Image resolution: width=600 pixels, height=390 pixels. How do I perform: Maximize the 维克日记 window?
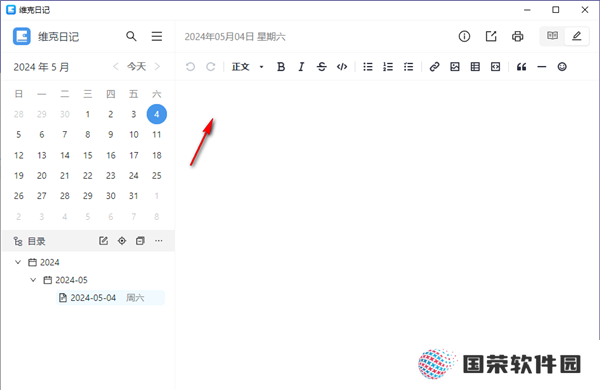556,10
